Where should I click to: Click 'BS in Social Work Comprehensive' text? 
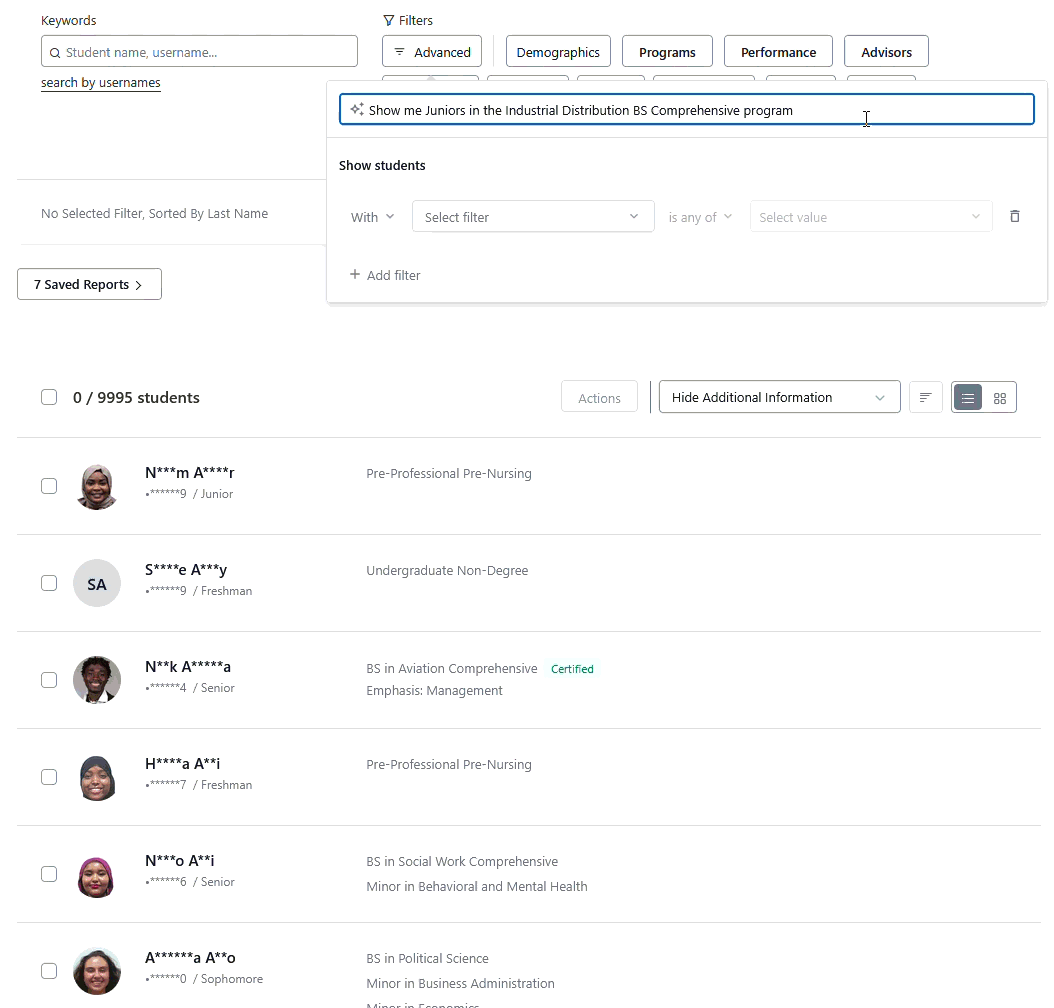[x=462, y=862]
